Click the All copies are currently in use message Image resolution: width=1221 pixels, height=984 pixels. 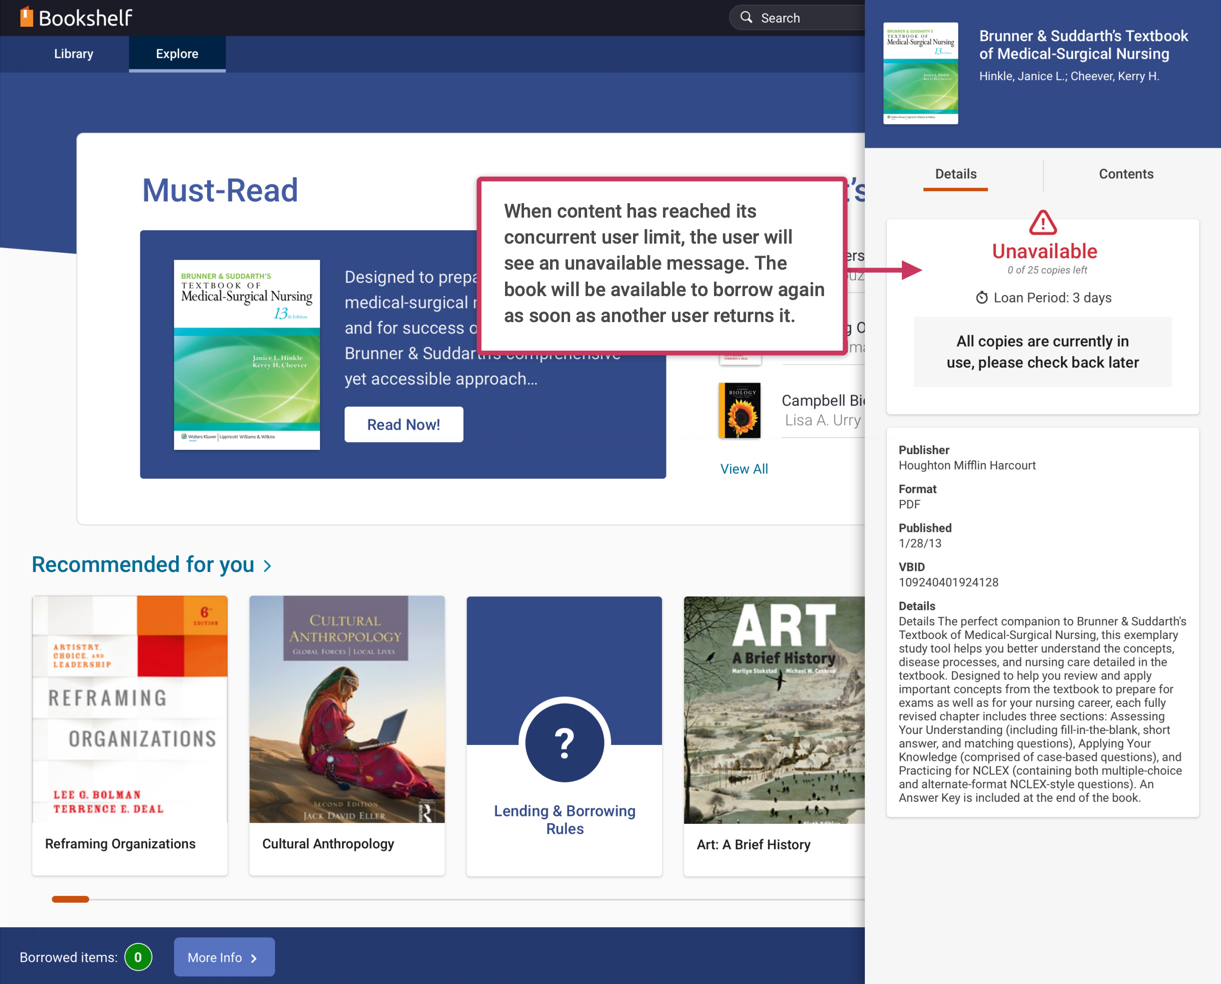(x=1043, y=352)
